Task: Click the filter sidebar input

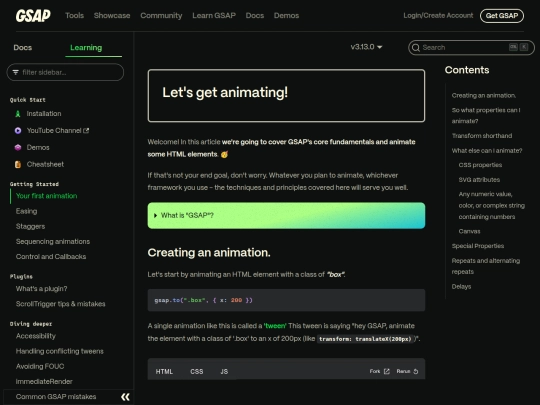Action: (x=65, y=72)
